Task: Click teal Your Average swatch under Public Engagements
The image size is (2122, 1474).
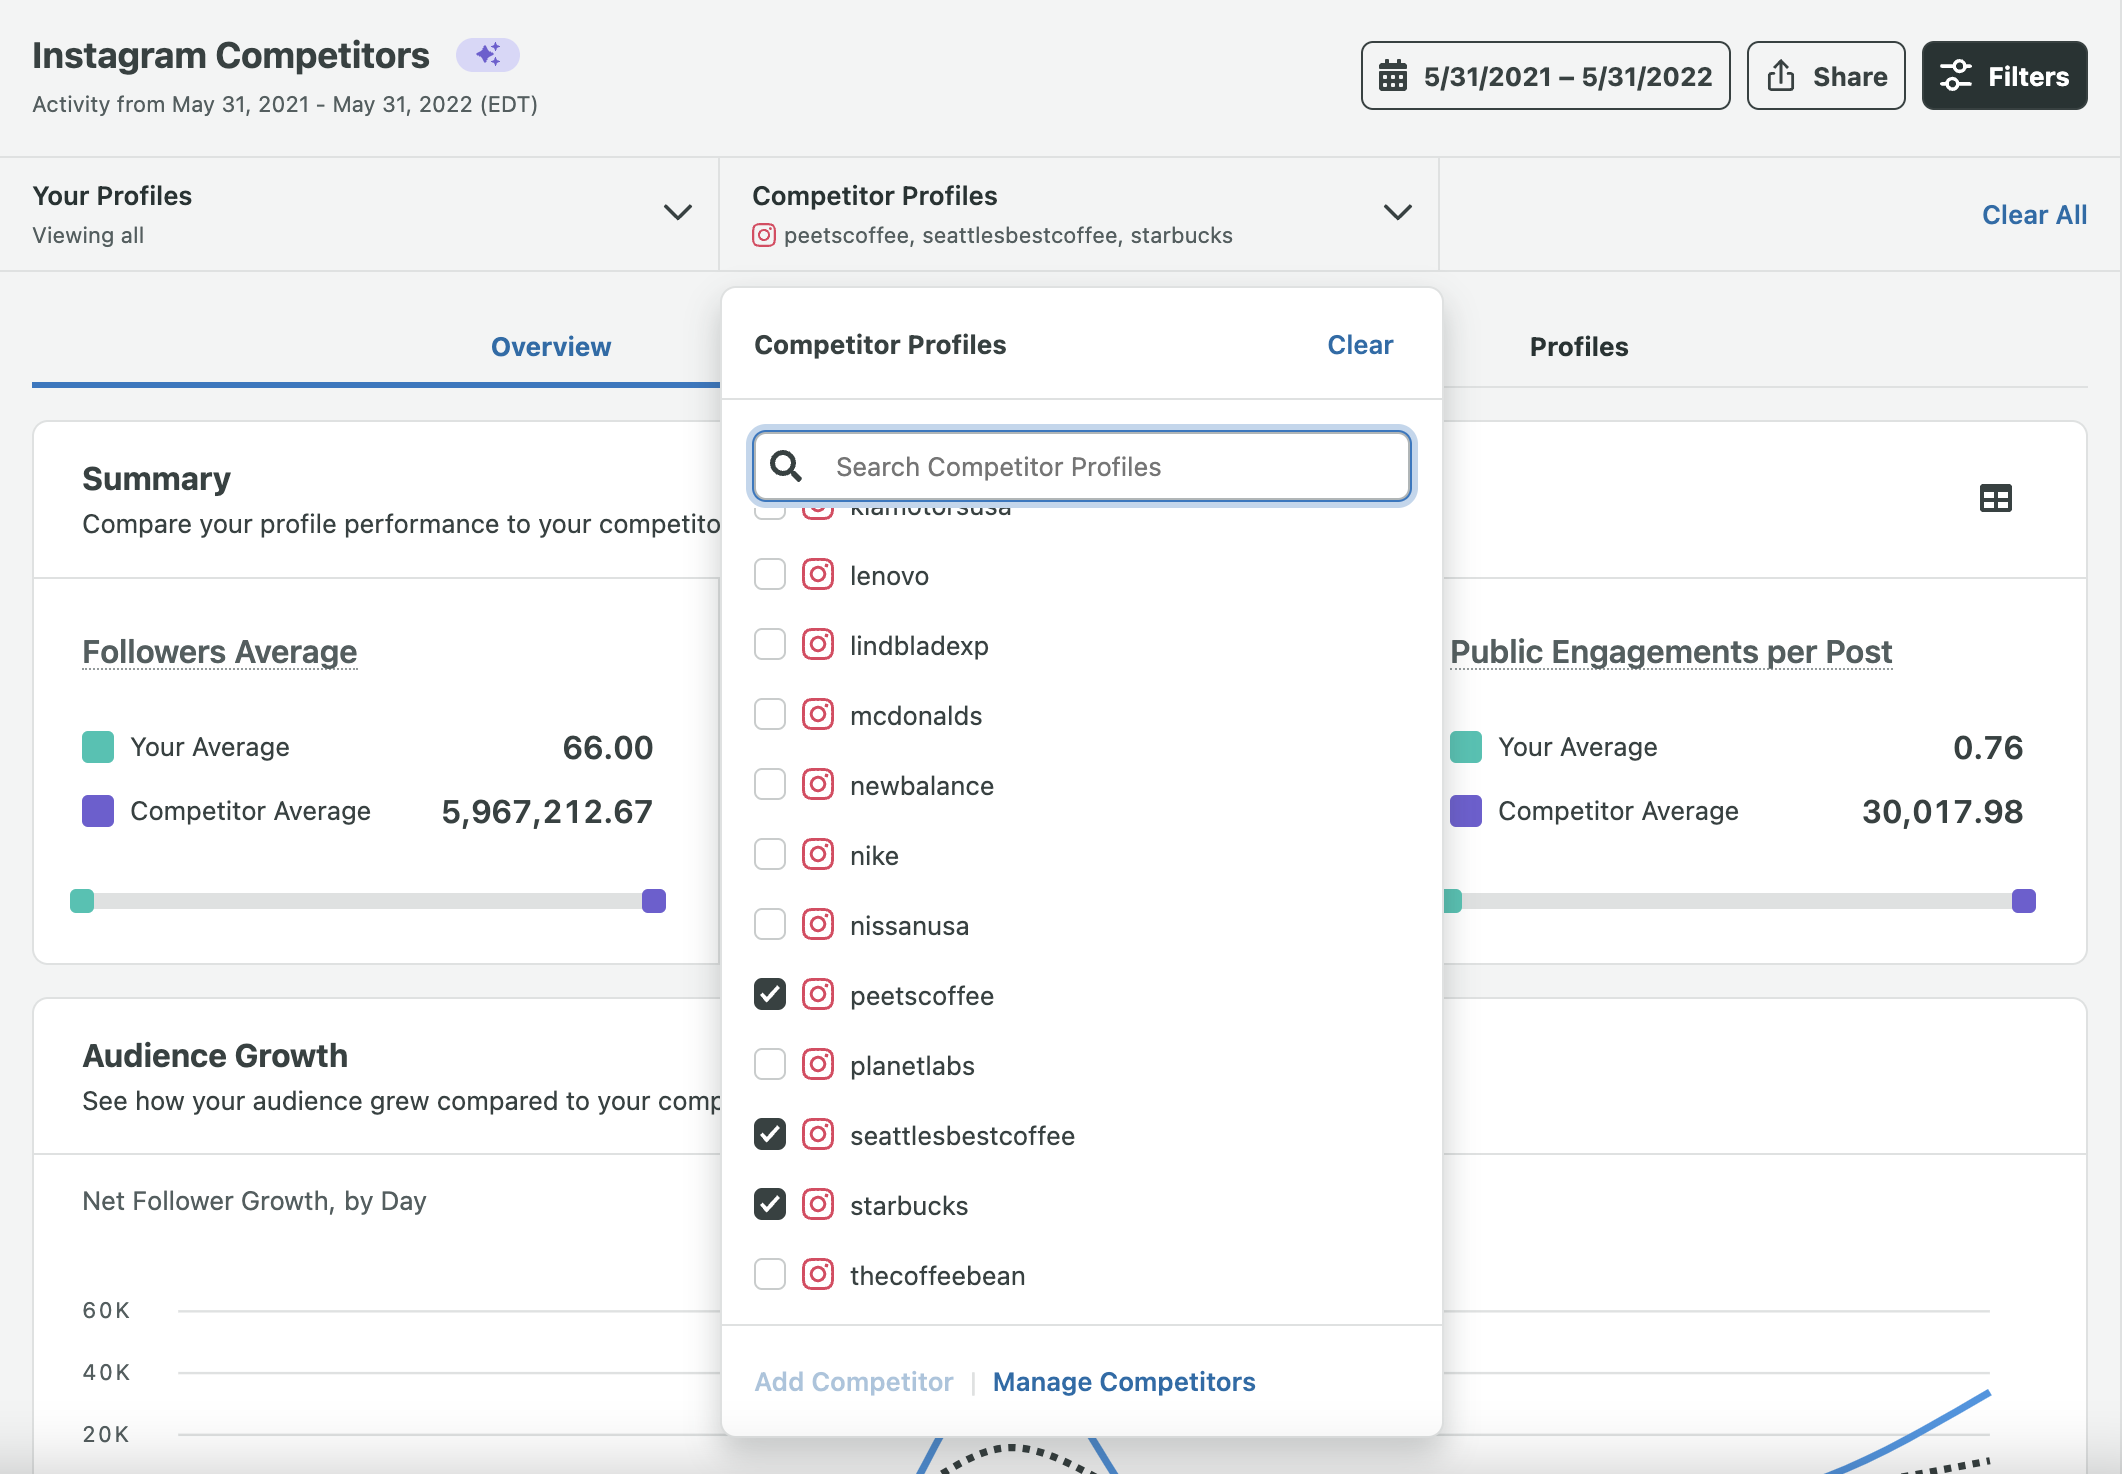Action: (x=1466, y=747)
